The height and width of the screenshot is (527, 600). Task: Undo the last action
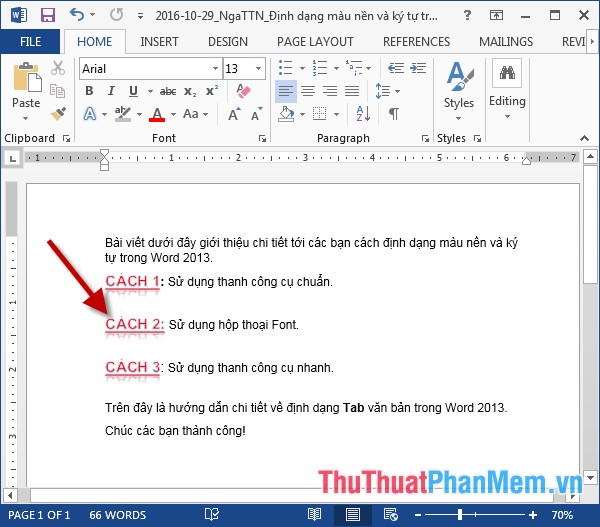77,15
